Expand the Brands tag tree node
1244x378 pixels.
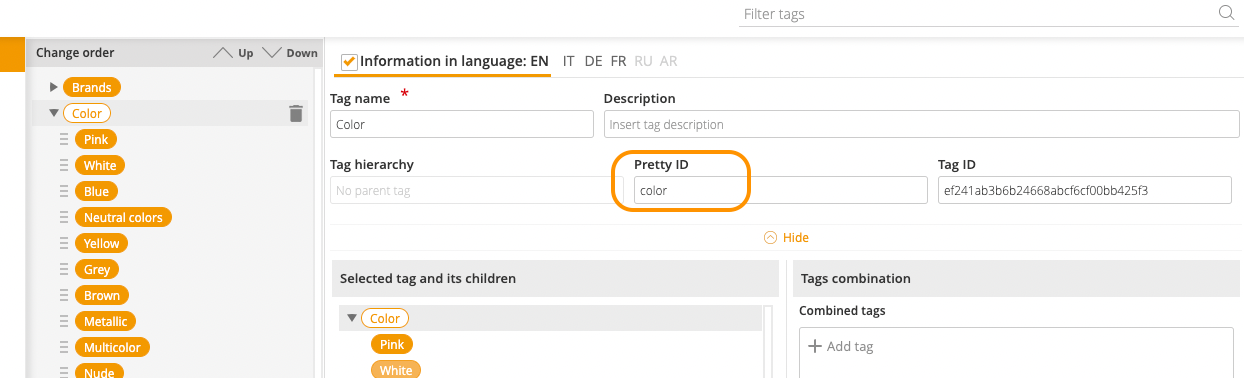pyautogui.click(x=54, y=88)
